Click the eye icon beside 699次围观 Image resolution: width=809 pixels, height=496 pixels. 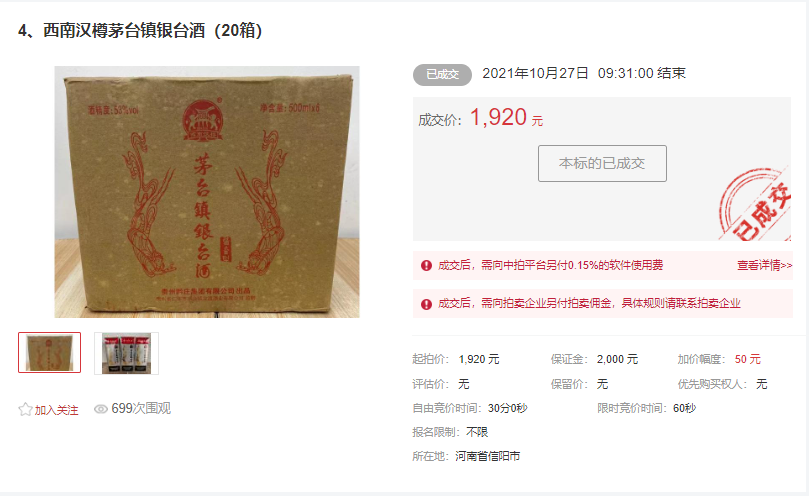point(101,409)
